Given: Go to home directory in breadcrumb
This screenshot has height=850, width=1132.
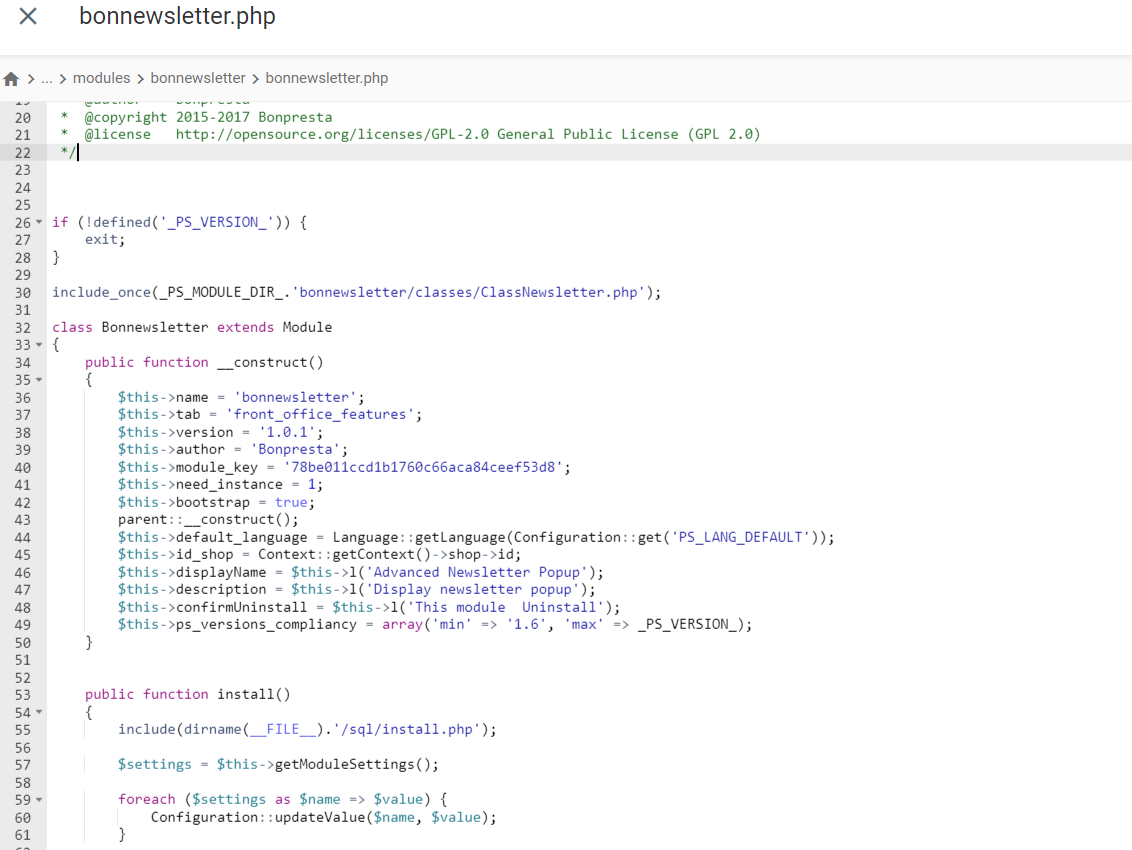Looking at the screenshot, I should (11, 79).
